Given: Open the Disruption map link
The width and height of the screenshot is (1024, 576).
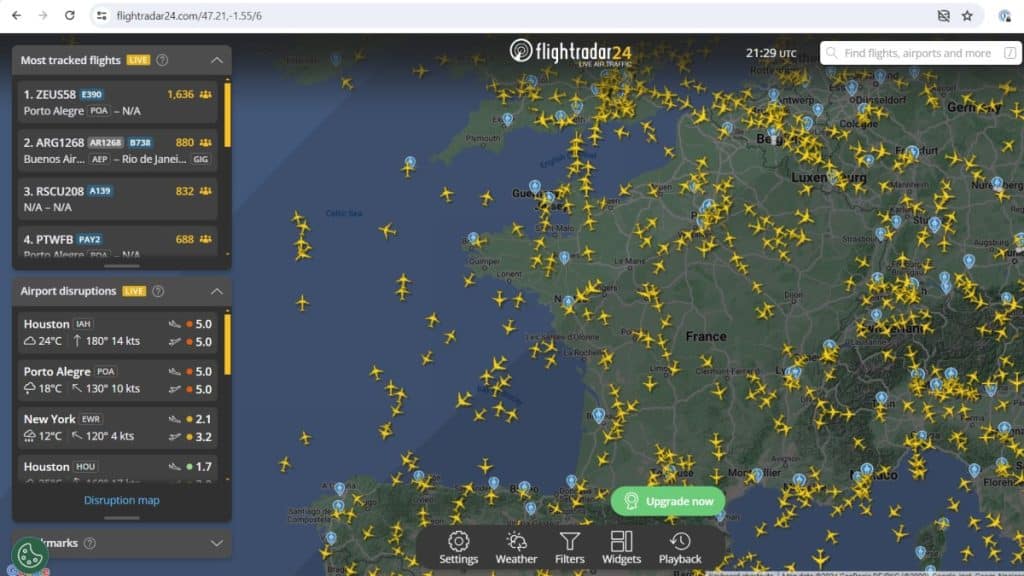Looking at the screenshot, I should 121,500.
